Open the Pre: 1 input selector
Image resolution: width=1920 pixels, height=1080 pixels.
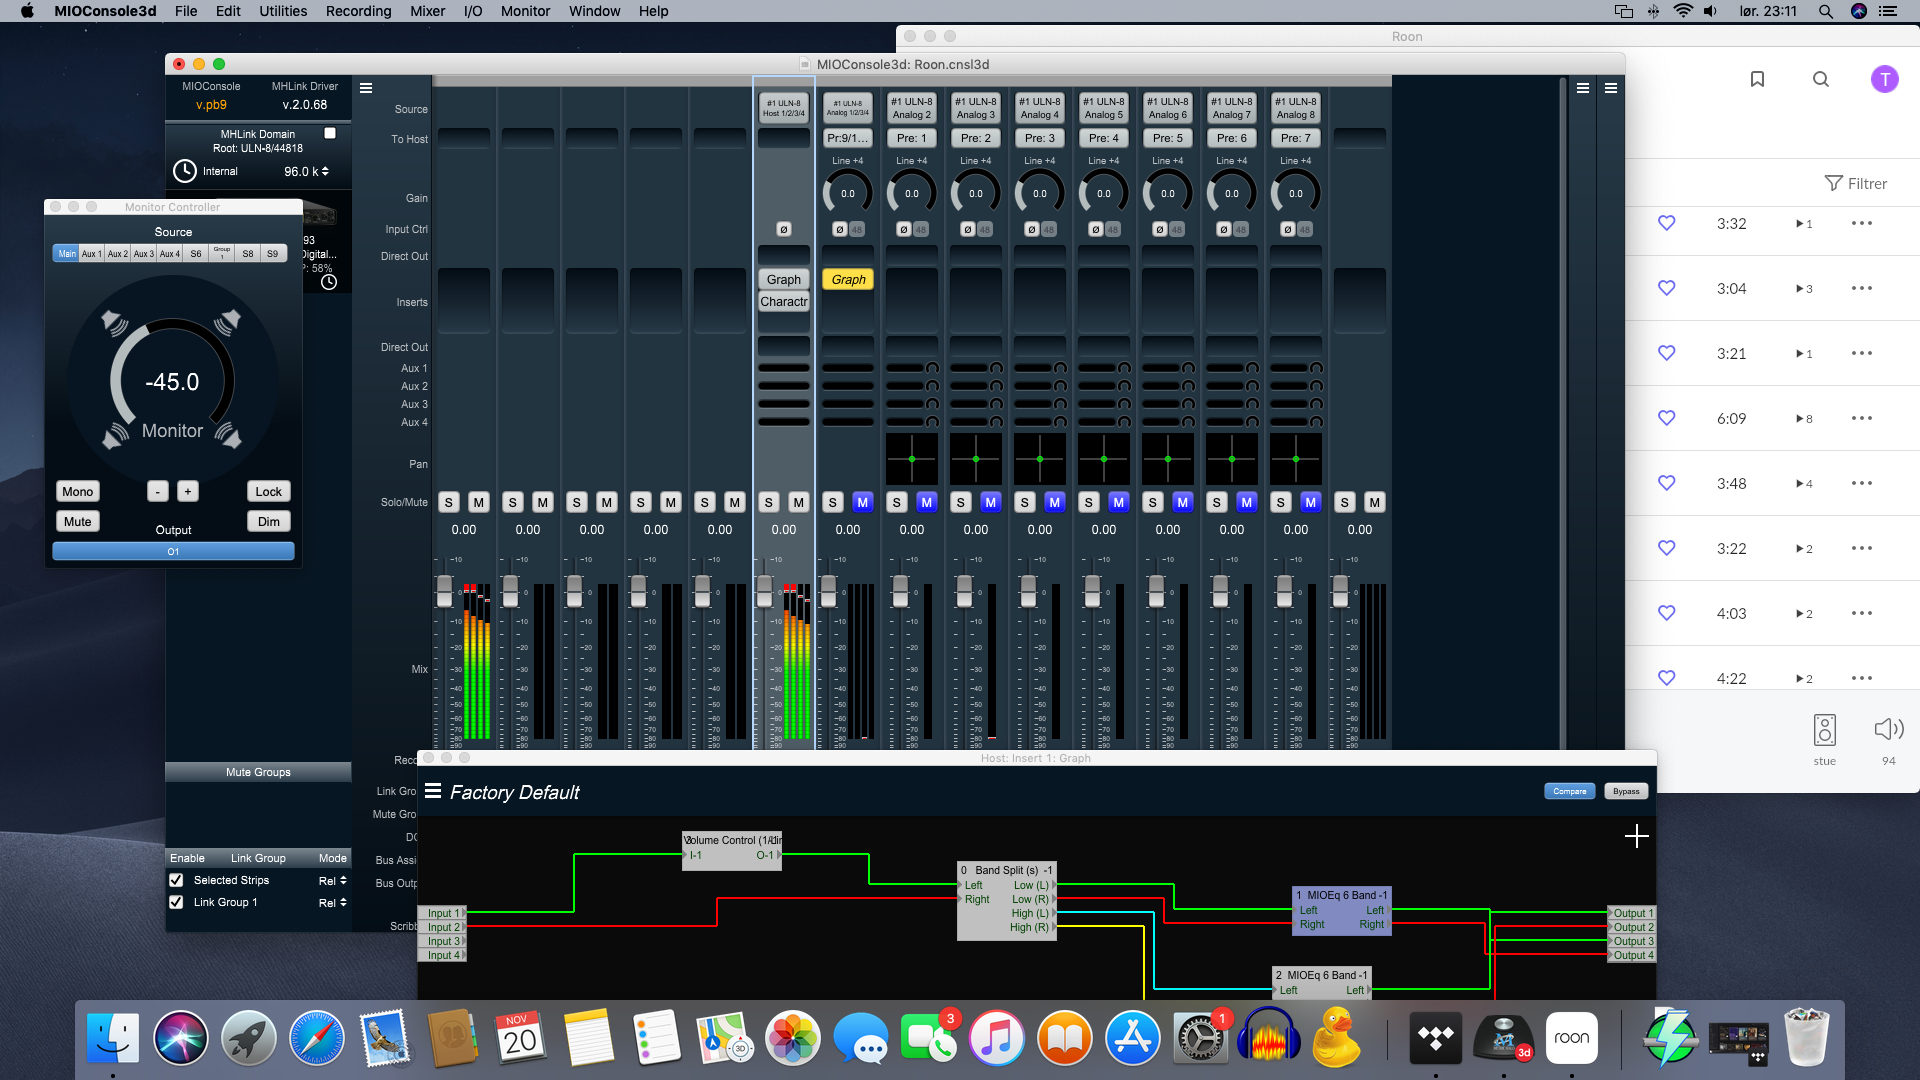pos(912,138)
